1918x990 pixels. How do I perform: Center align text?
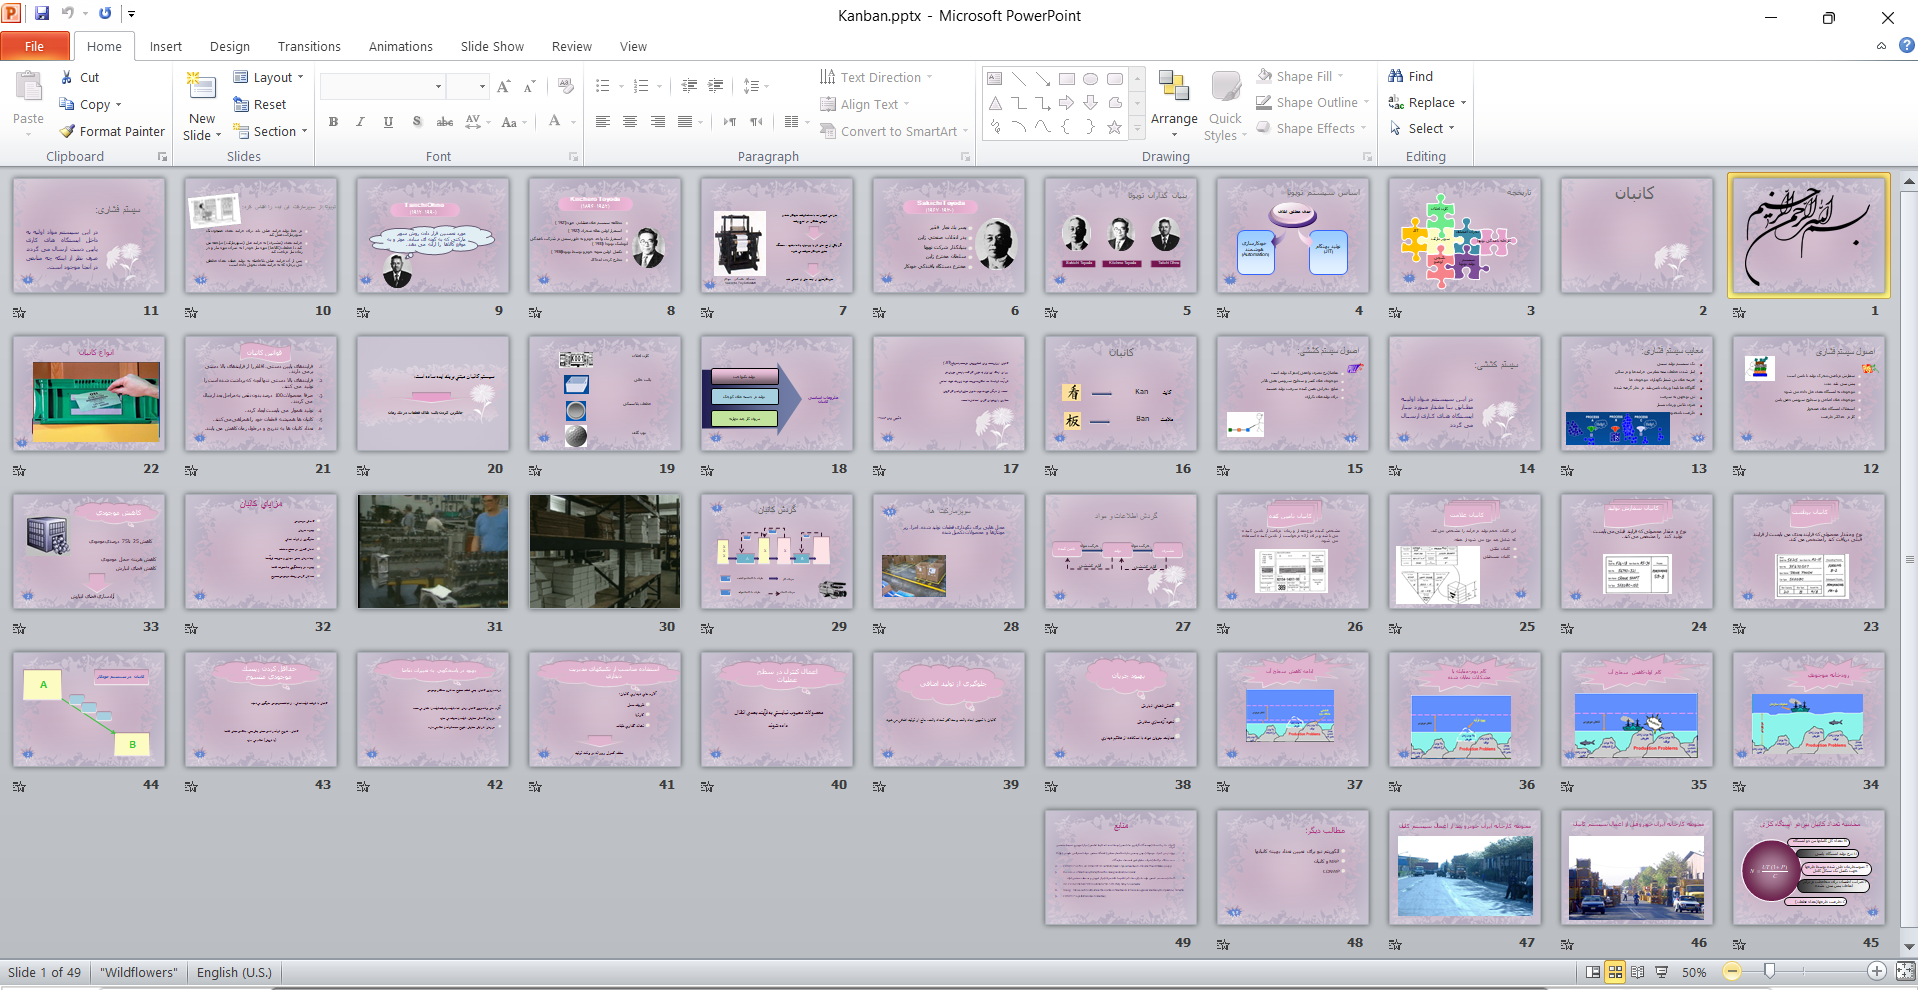tap(630, 122)
